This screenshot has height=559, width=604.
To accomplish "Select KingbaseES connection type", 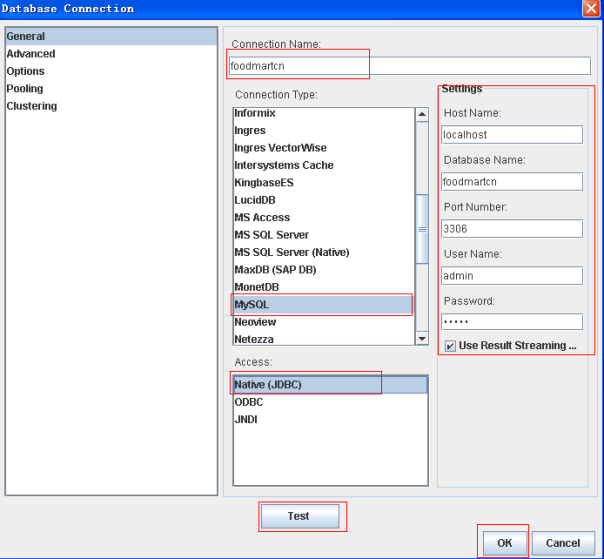I will (324, 182).
